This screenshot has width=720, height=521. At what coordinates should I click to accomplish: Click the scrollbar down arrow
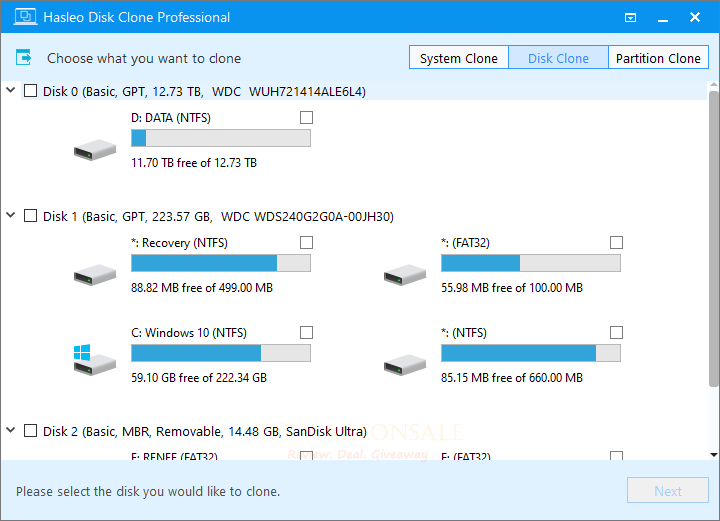pos(713,455)
